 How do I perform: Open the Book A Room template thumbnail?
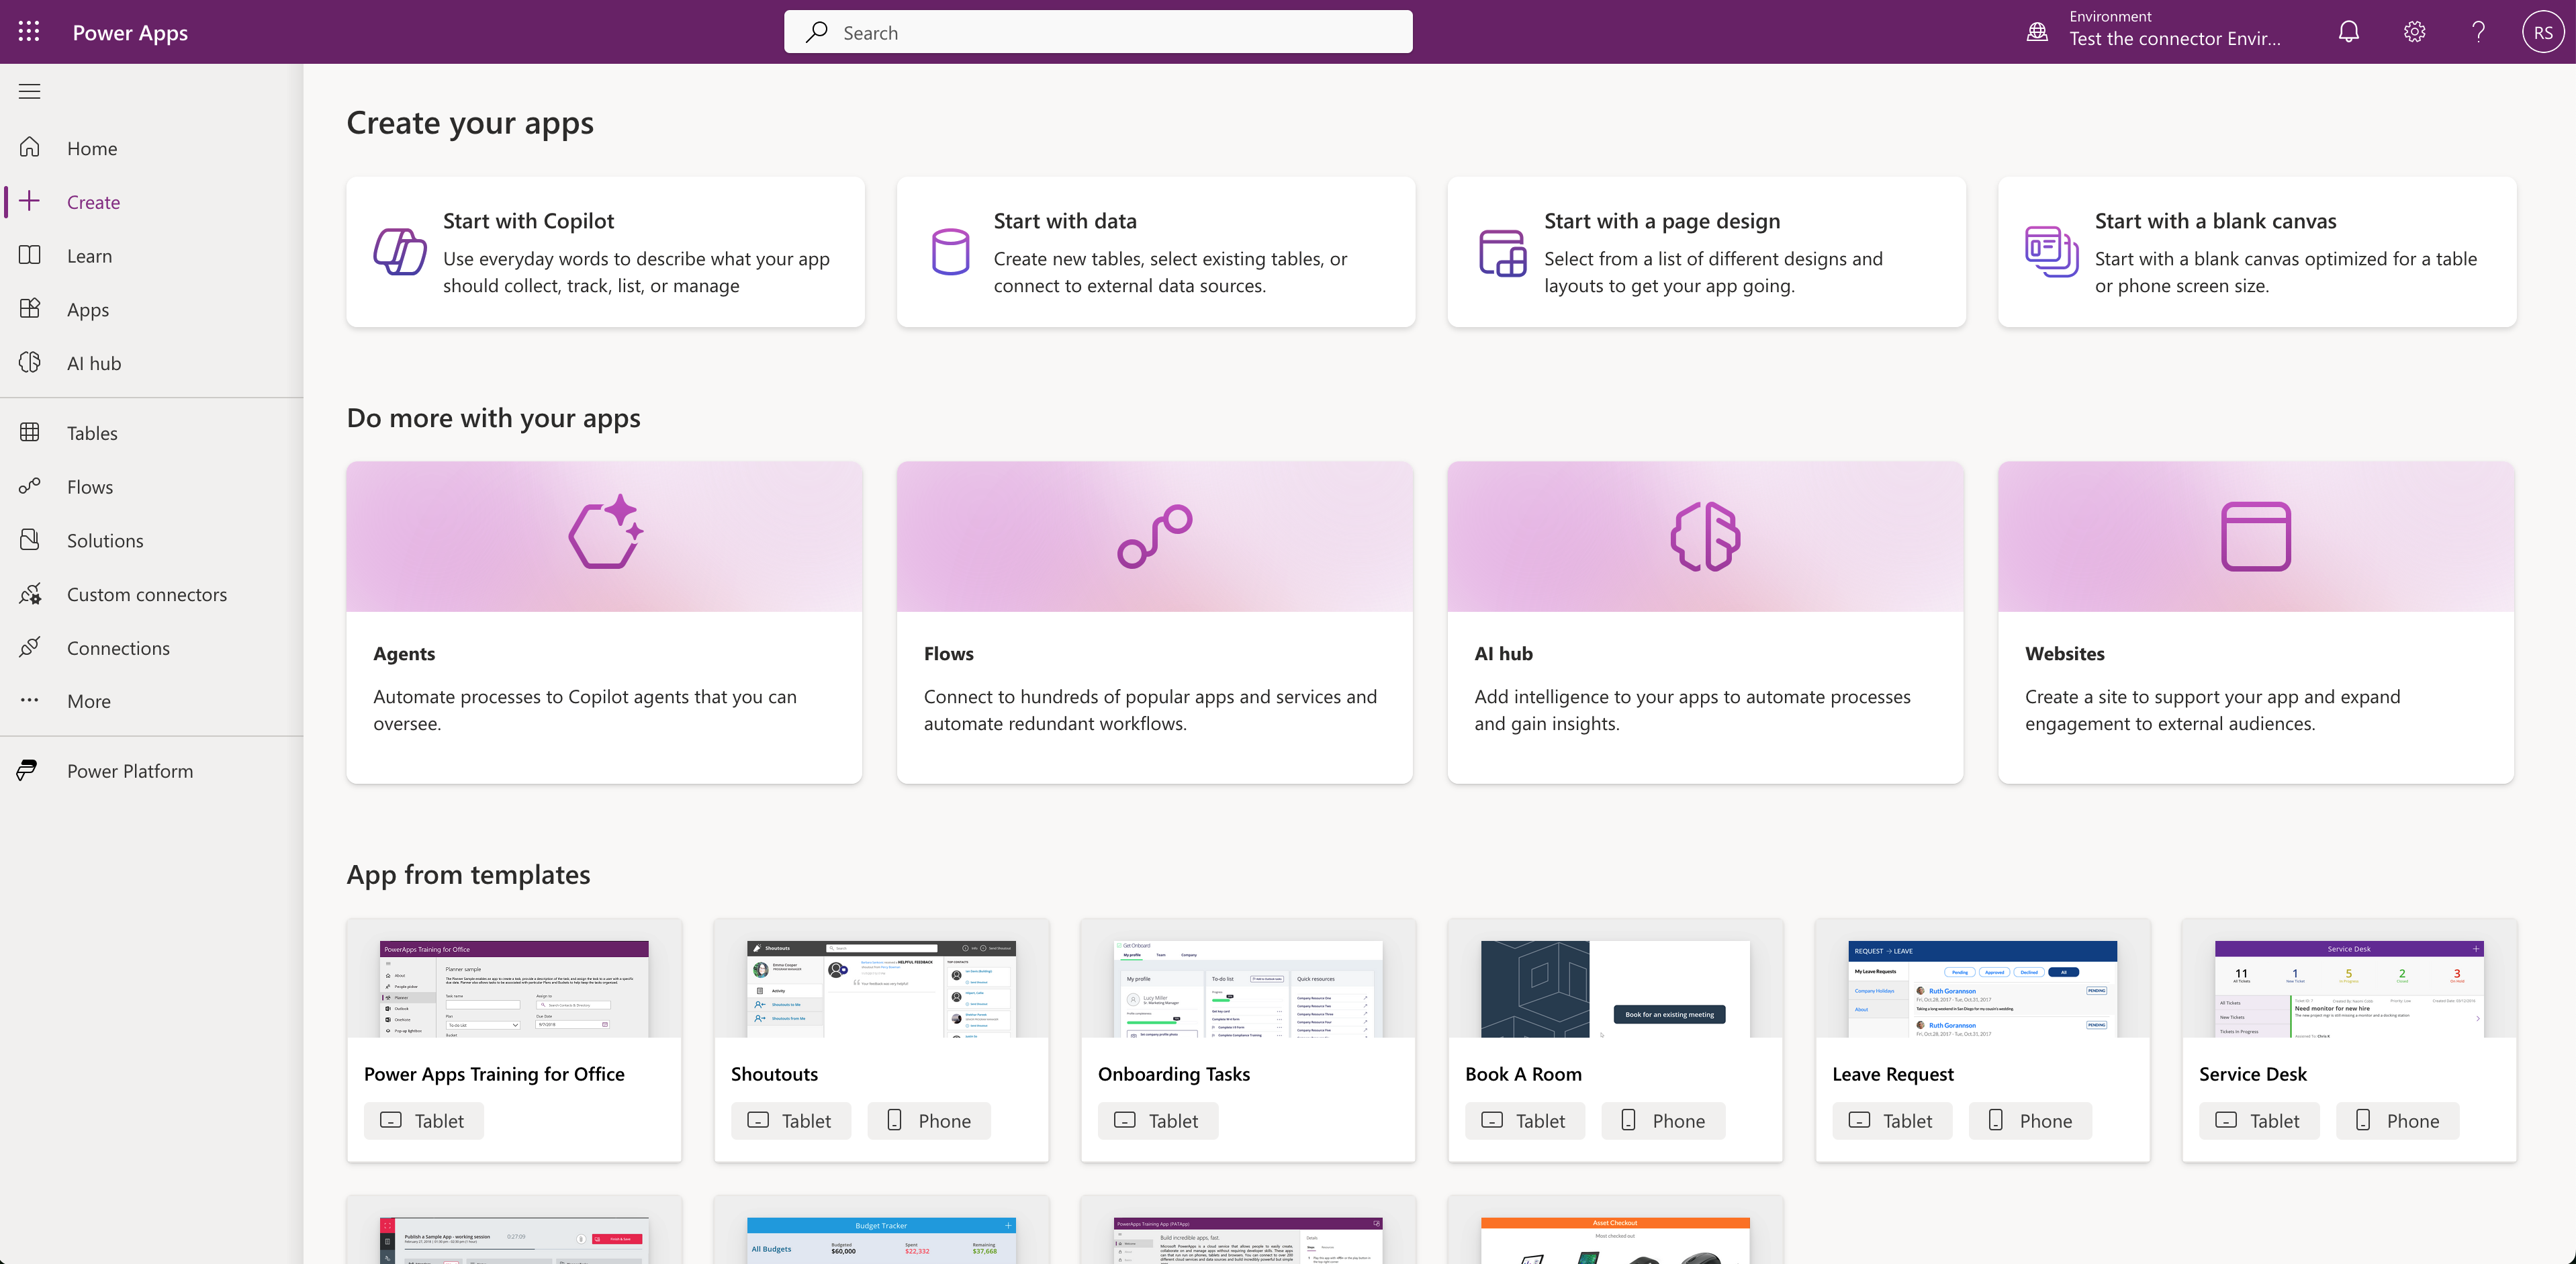point(1614,988)
